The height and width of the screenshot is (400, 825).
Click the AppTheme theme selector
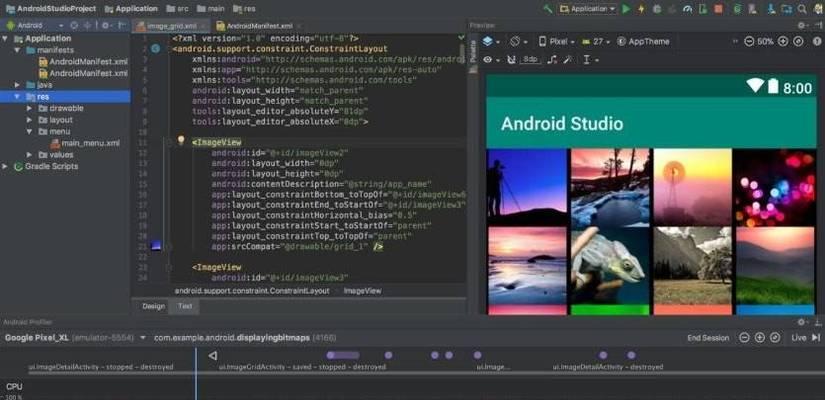point(643,41)
